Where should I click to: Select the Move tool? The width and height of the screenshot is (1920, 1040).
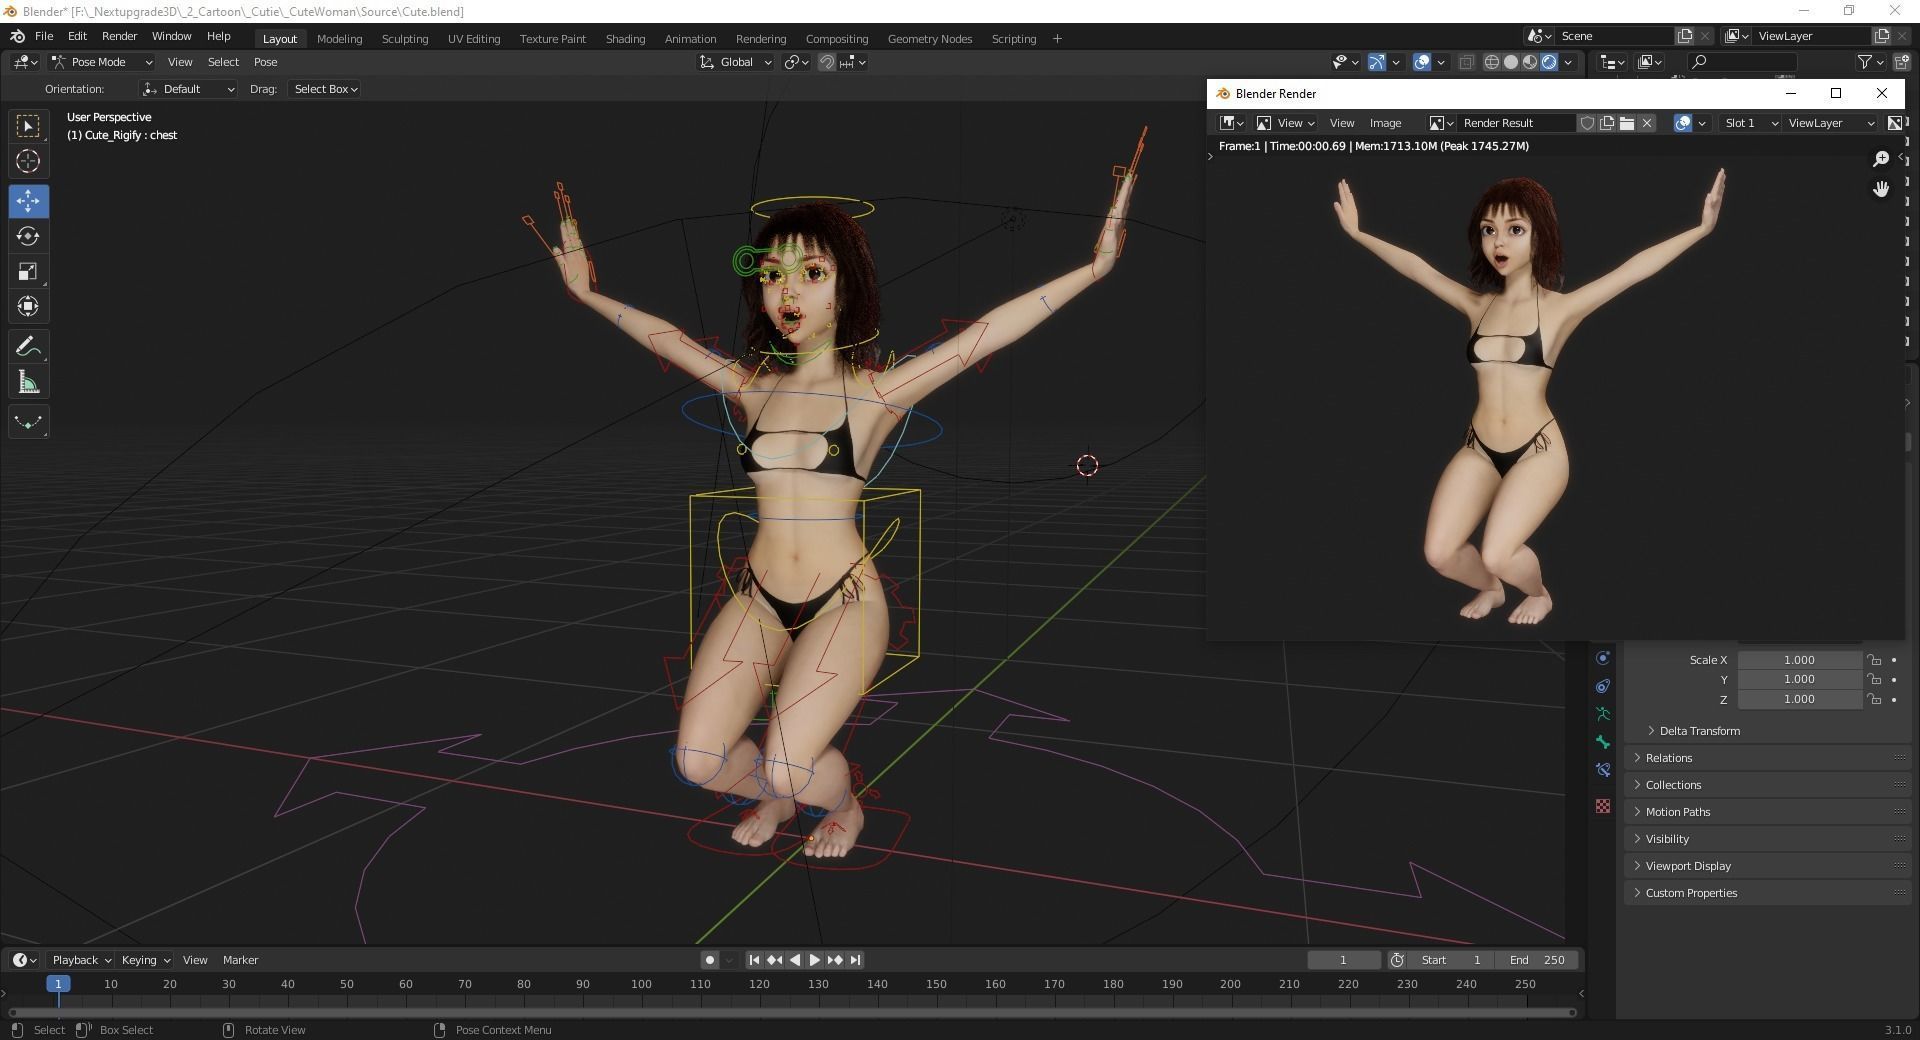(28, 200)
